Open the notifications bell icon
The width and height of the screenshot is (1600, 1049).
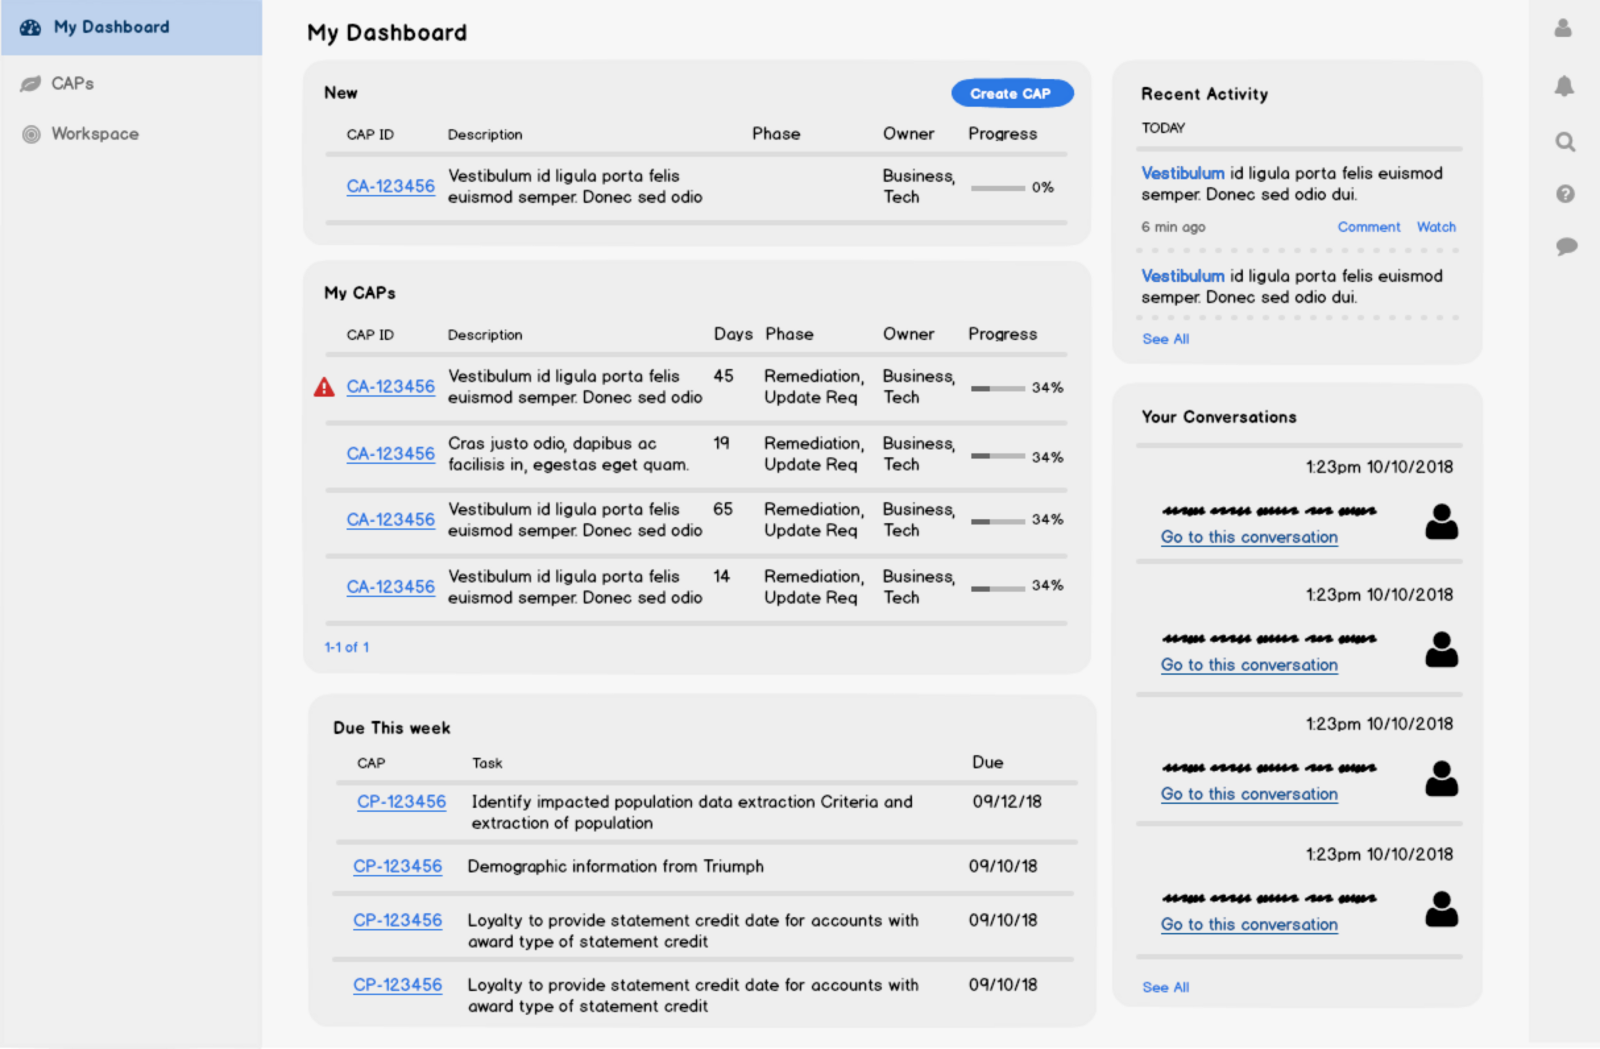pyautogui.click(x=1564, y=86)
